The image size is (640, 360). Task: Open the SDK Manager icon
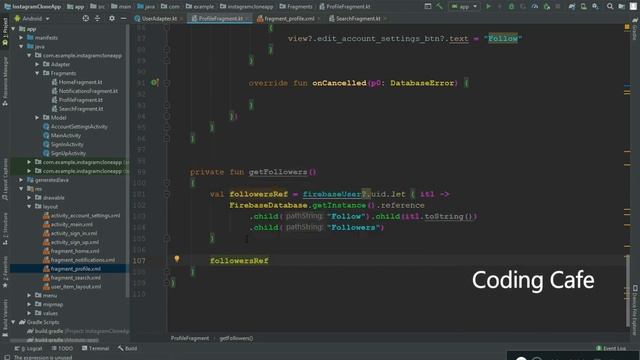coord(596,7)
